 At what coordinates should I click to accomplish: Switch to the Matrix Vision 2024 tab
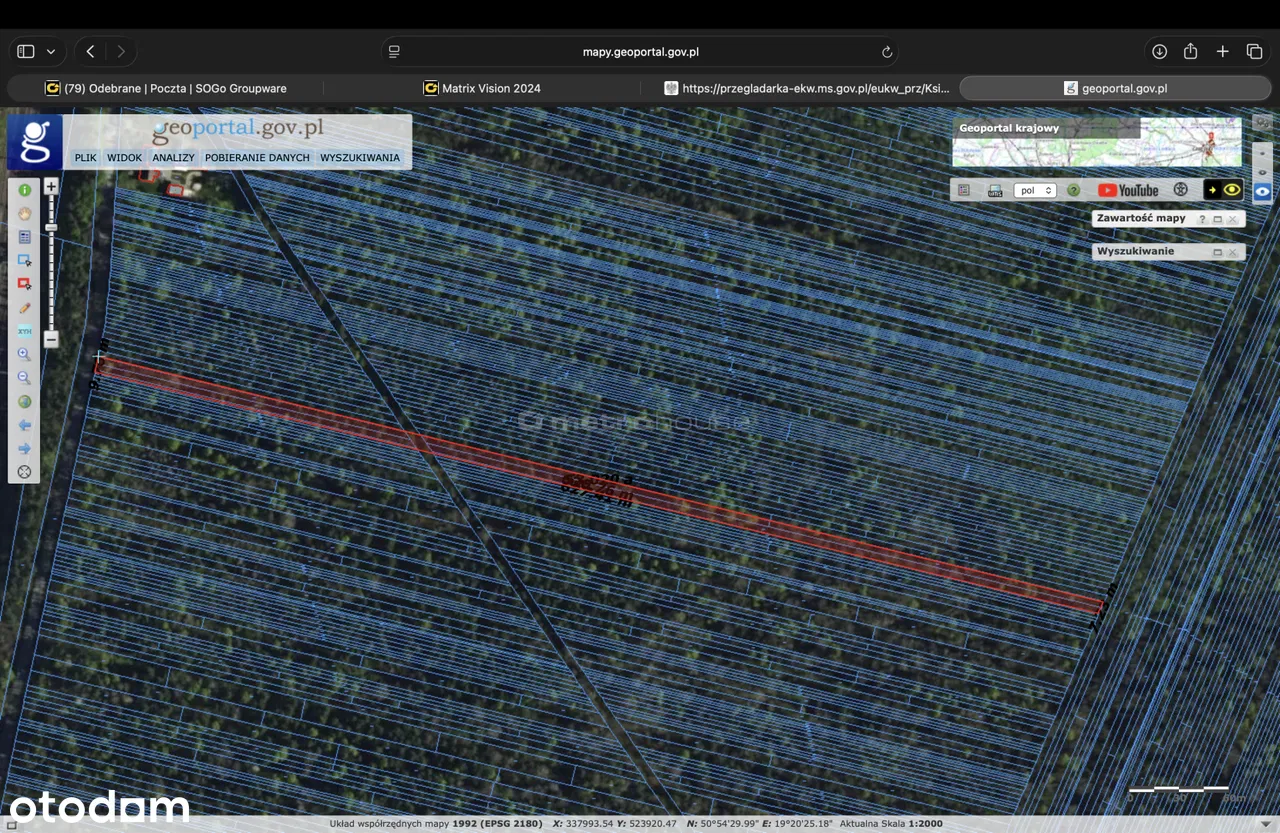click(x=481, y=88)
